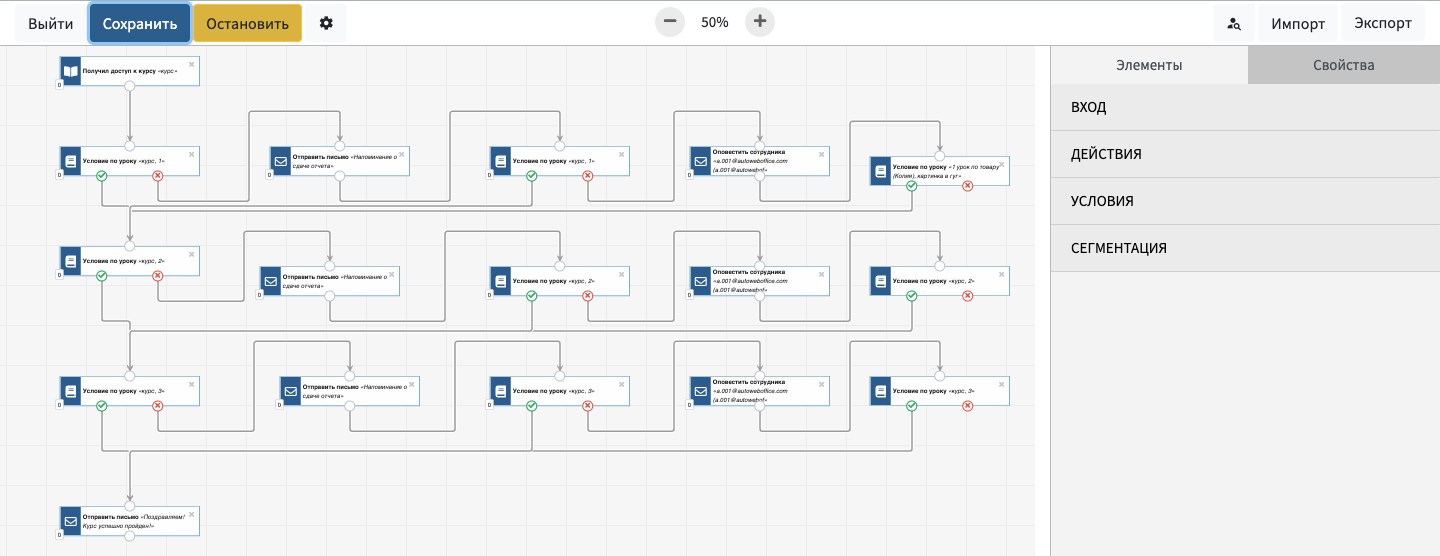This screenshot has height=556, width=1440.
Task: Open the СЕГМЕНТАЦИЯ section
Action: [1245, 248]
